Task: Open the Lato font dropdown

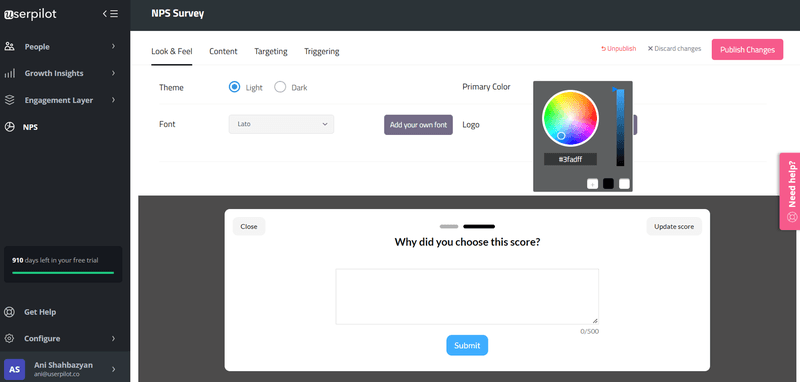Action: pyautogui.click(x=281, y=124)
